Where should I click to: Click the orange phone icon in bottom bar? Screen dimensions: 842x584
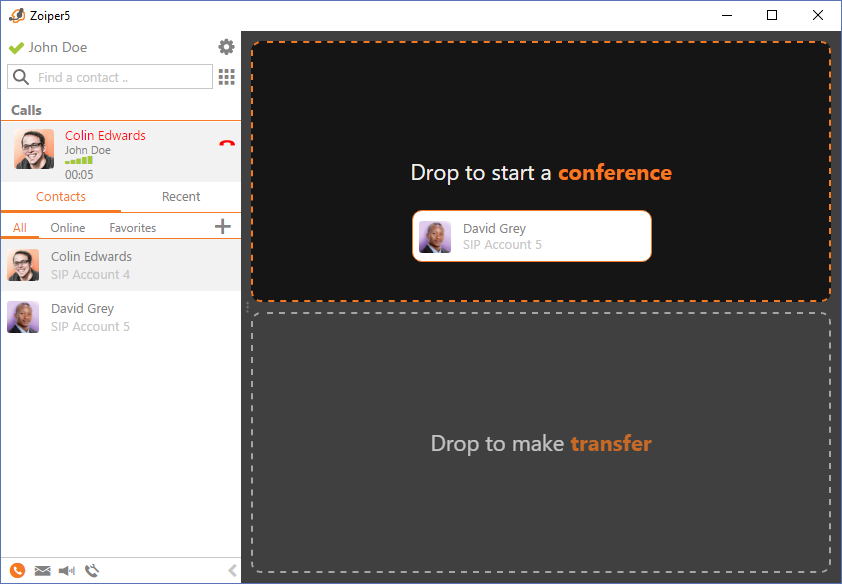point(17,571)
